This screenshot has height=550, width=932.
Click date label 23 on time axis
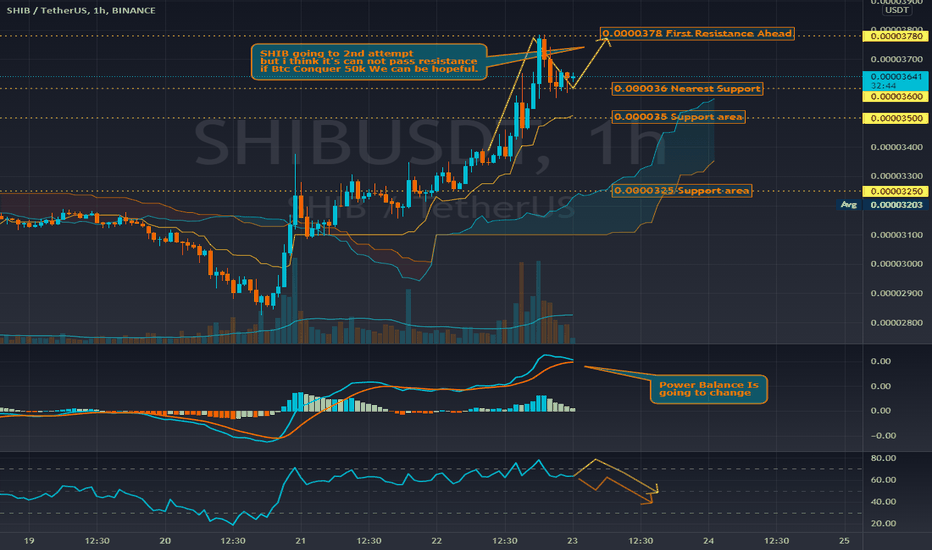(x=572, y=540)
